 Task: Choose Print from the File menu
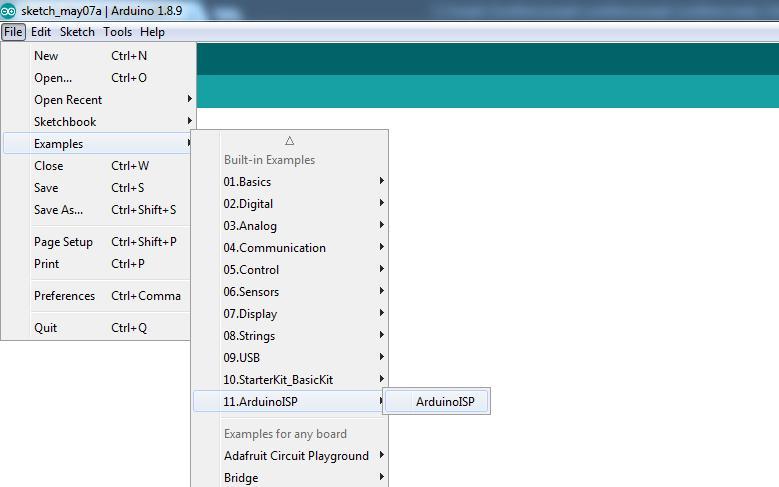[97, 263]
